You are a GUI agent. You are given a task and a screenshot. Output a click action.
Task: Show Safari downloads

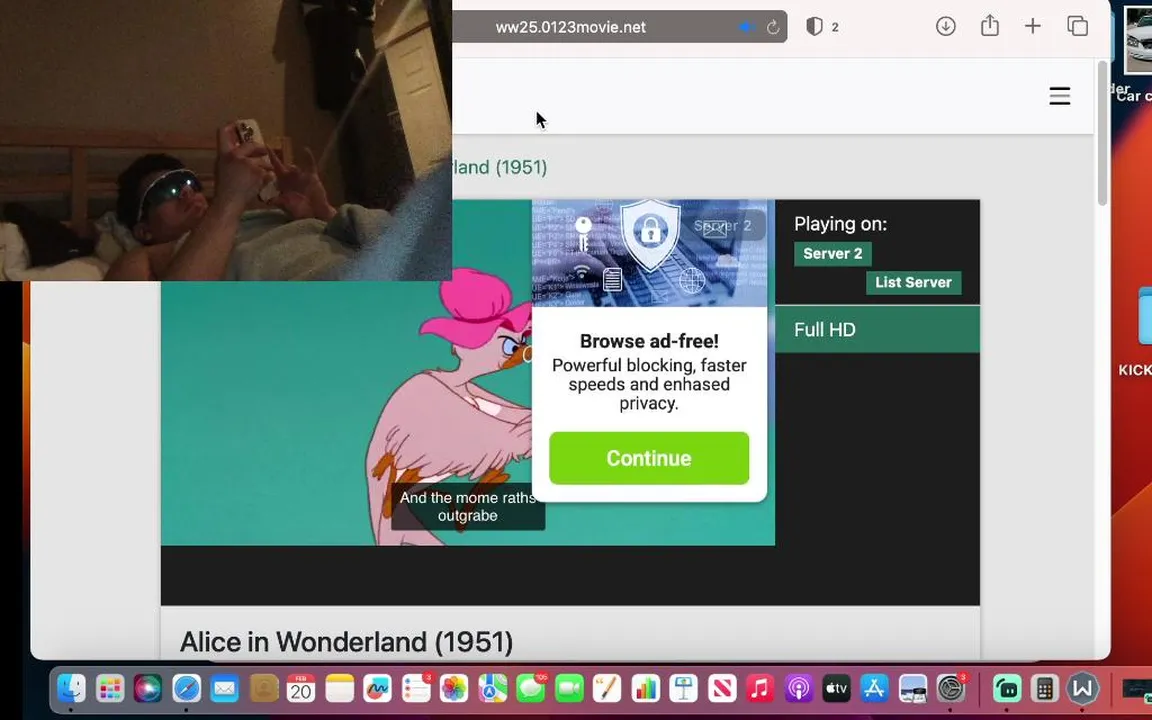tap(946, 26)
